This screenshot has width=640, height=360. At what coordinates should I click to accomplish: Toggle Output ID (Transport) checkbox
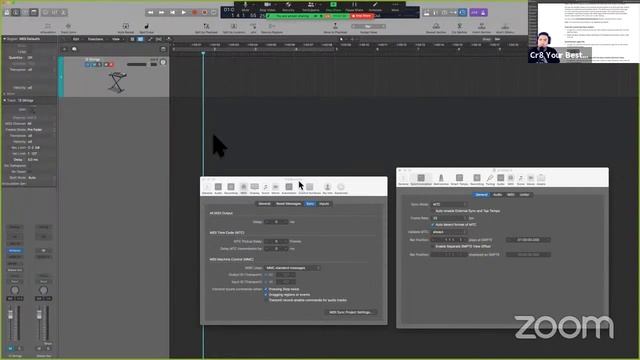(x=266, y=275)
